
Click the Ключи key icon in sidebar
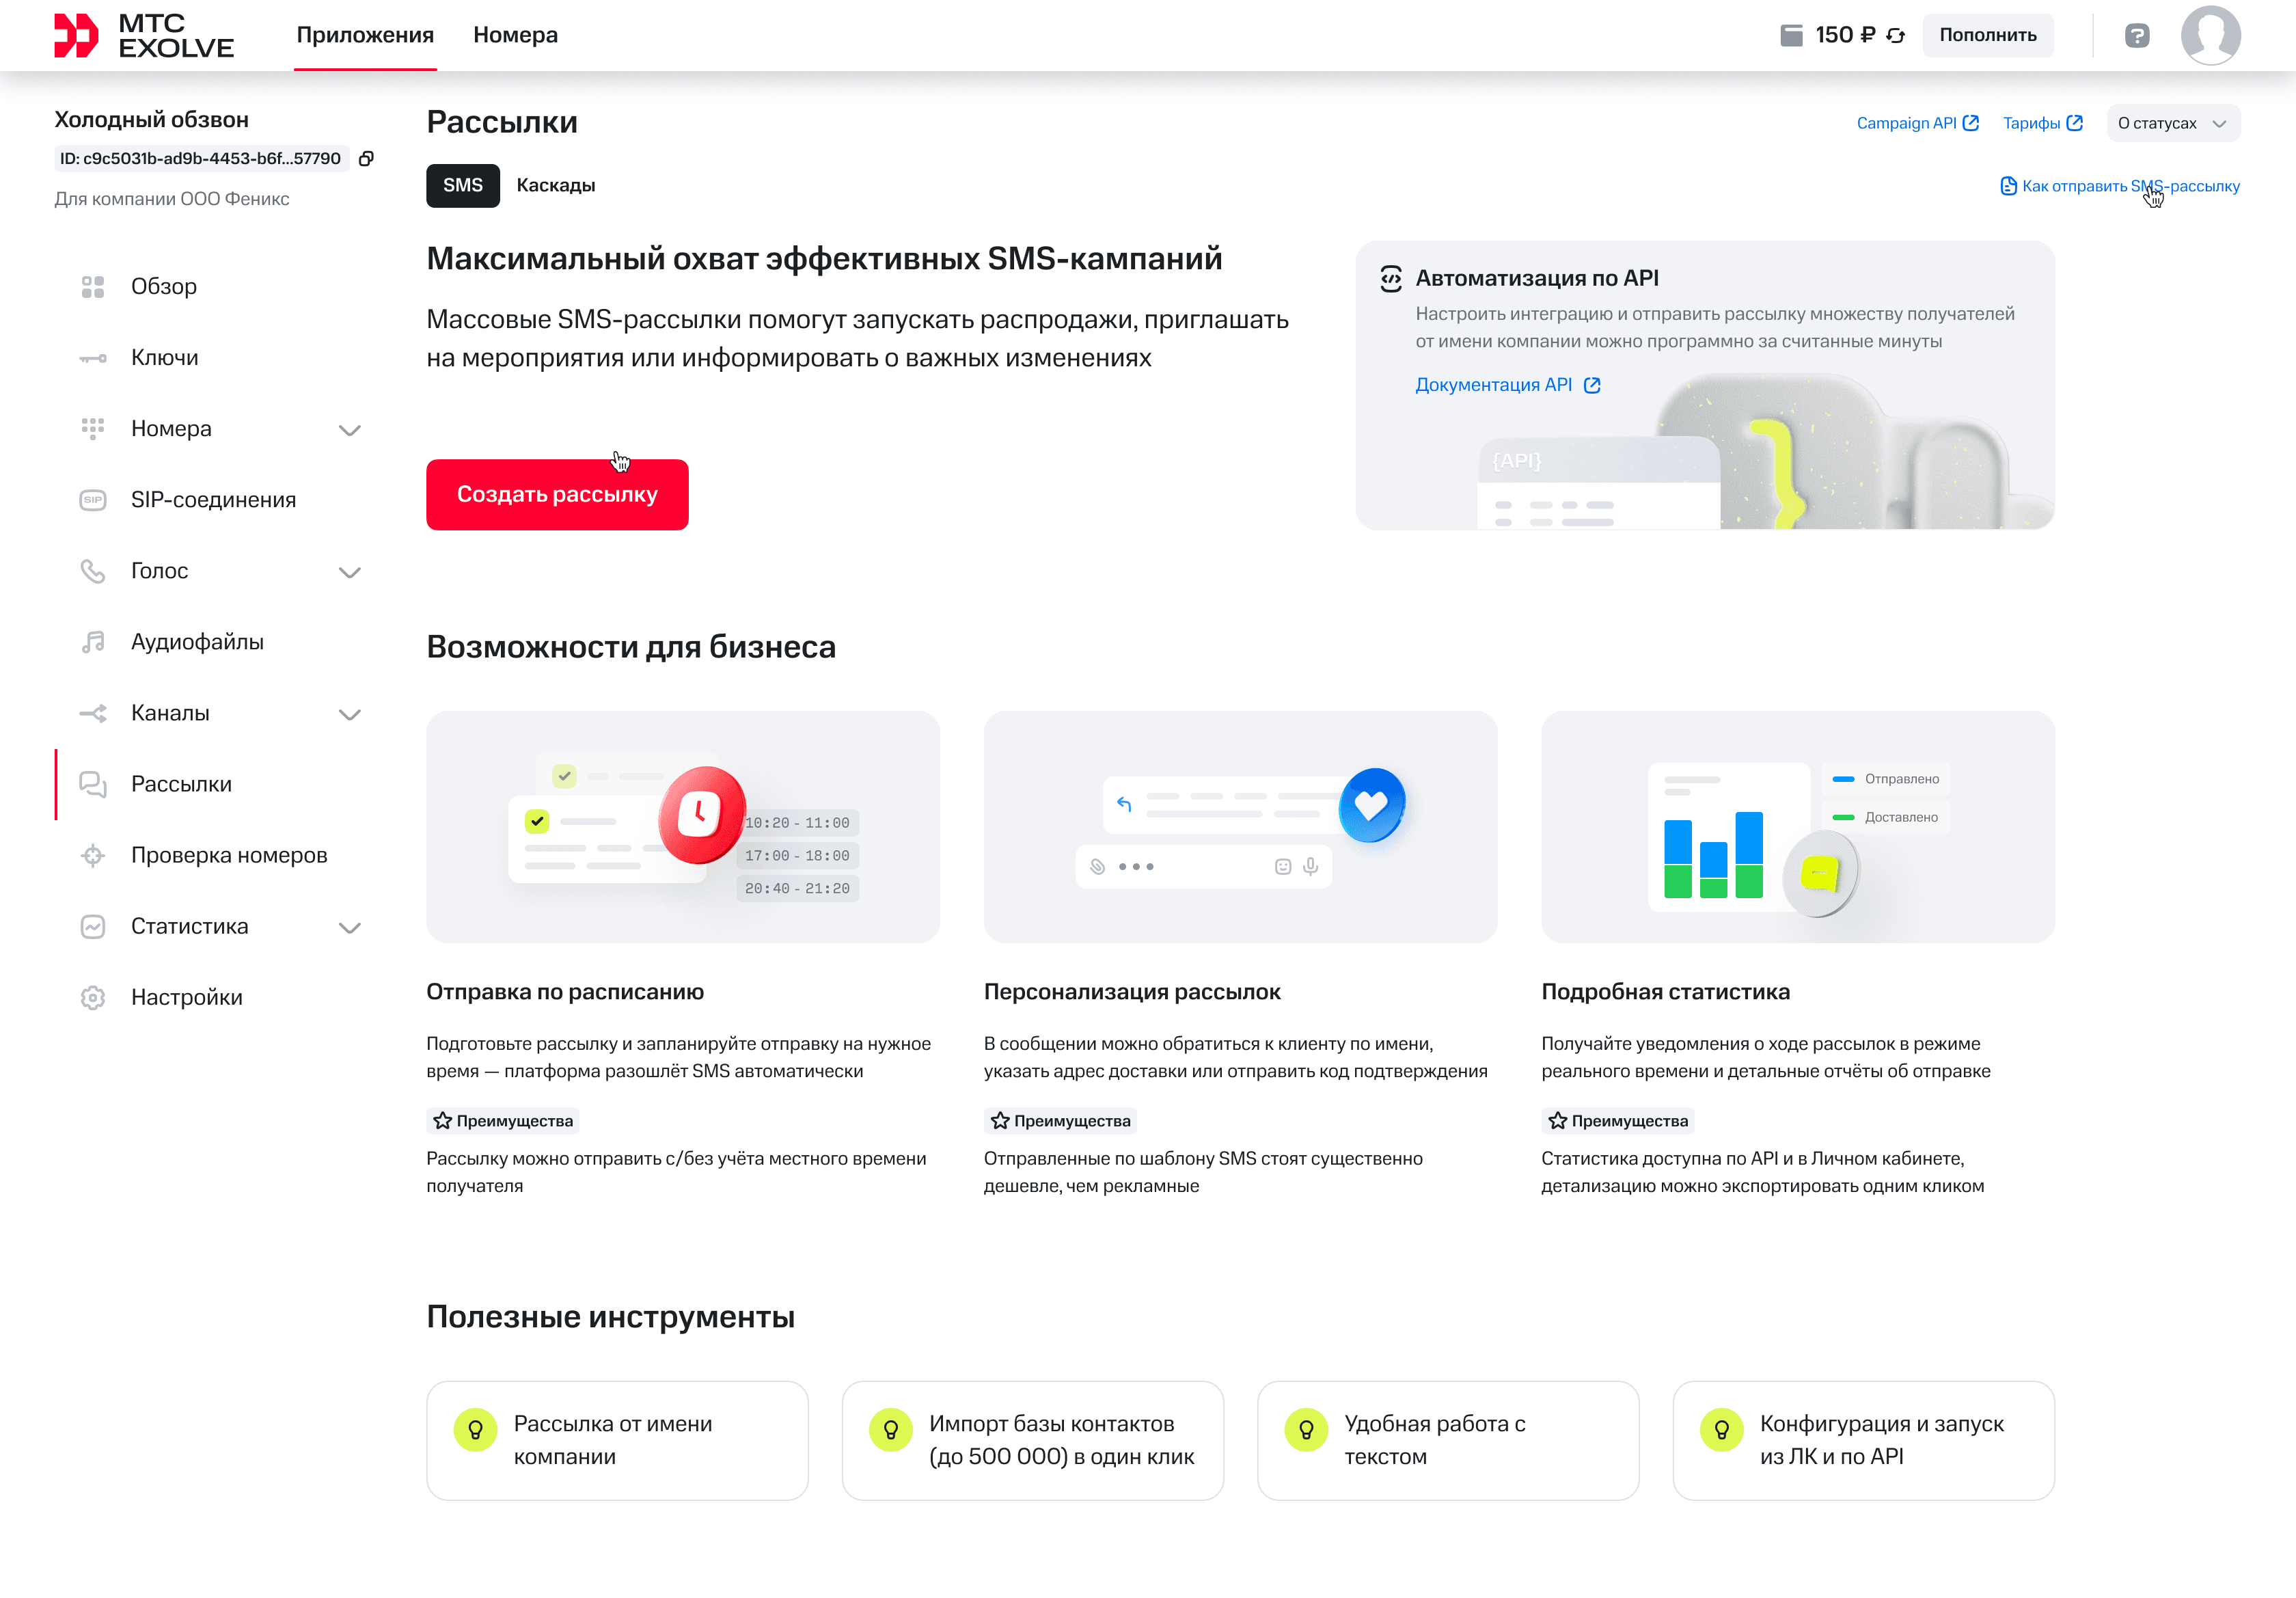[x=93, y=358]
